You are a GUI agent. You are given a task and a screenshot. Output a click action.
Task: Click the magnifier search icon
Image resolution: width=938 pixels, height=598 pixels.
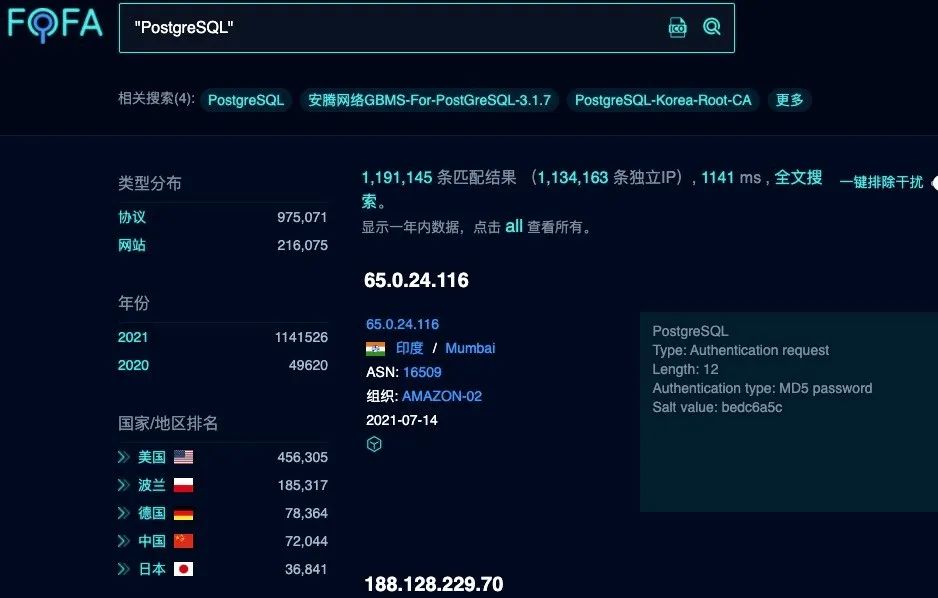(711, 27)
